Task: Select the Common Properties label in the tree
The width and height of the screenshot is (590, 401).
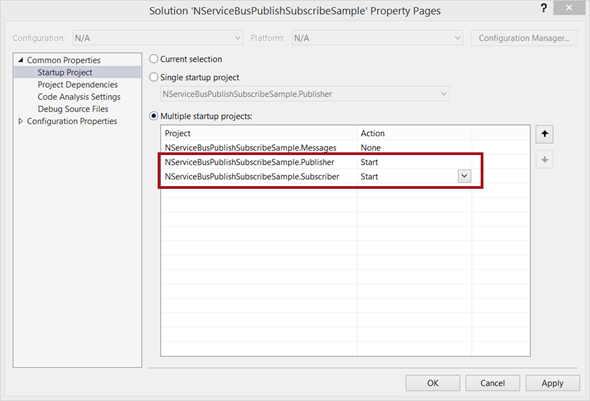Action: (x=64, y=60)
